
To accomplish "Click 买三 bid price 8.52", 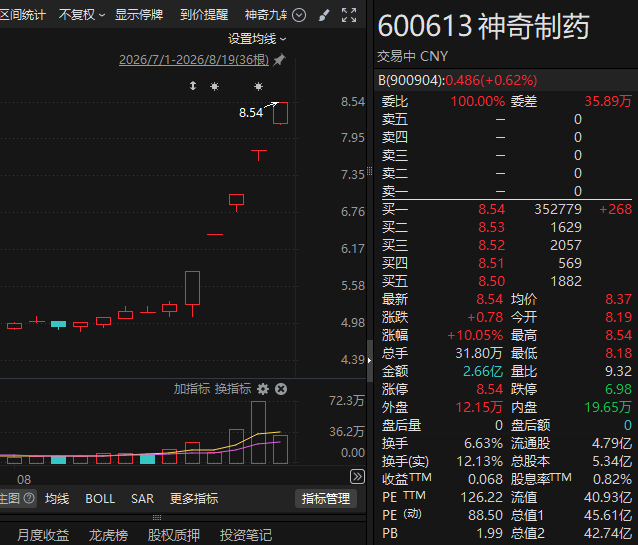I will (492, 245).
